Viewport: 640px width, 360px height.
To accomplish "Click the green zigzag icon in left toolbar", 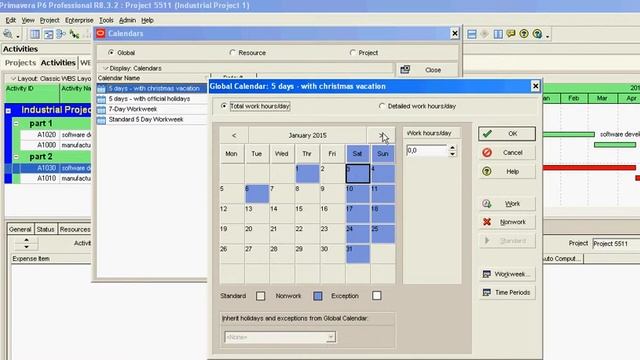I will tap(74, 34).
